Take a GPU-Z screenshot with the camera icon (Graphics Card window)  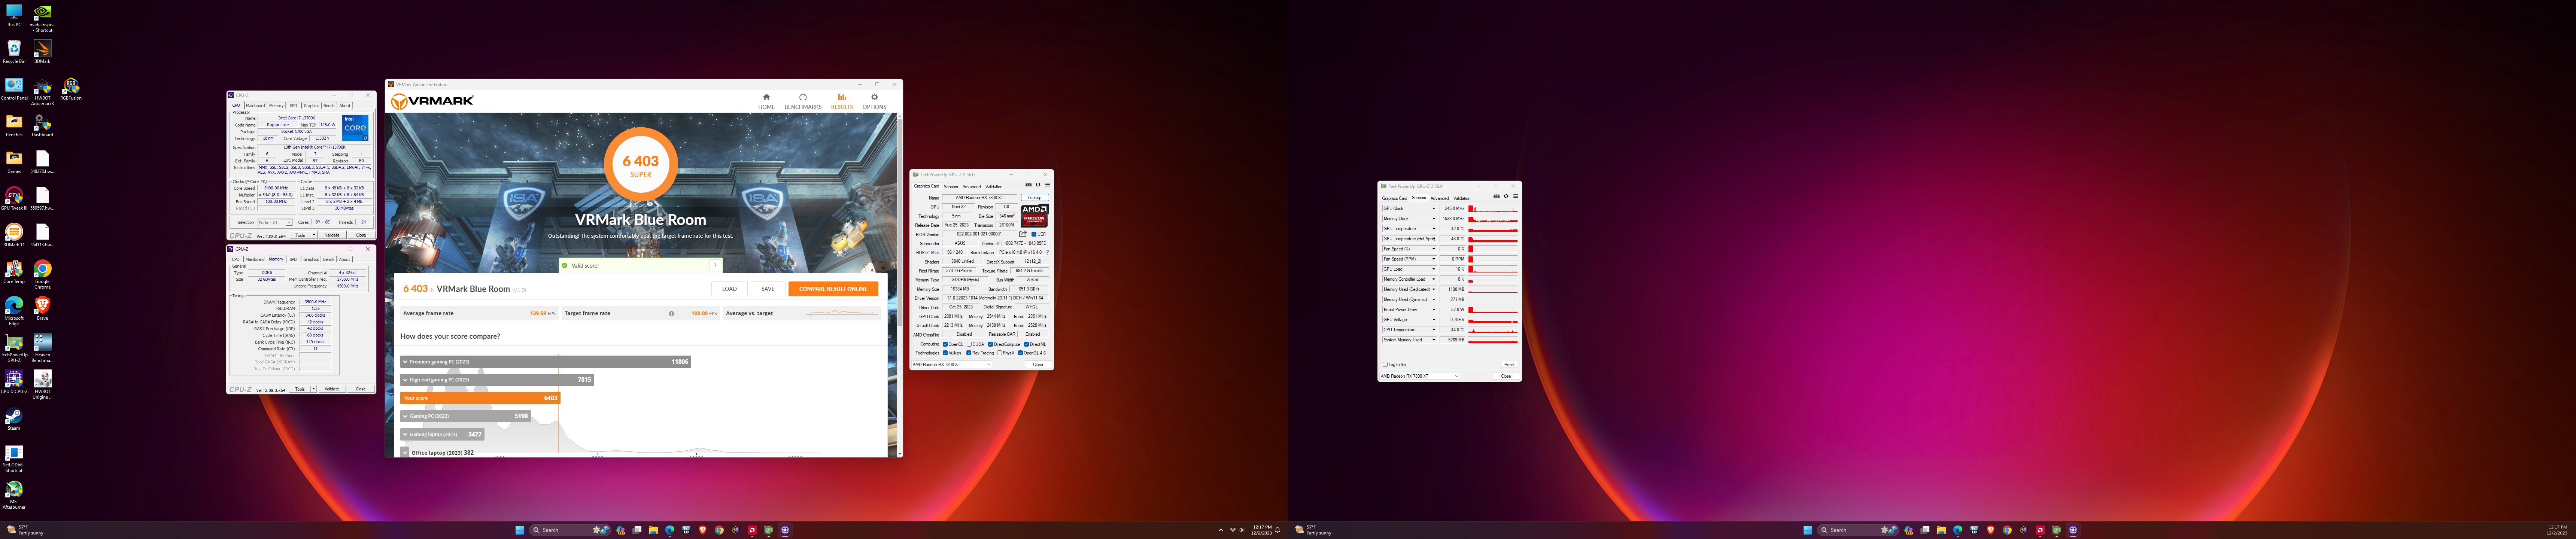coord(1028,185)
